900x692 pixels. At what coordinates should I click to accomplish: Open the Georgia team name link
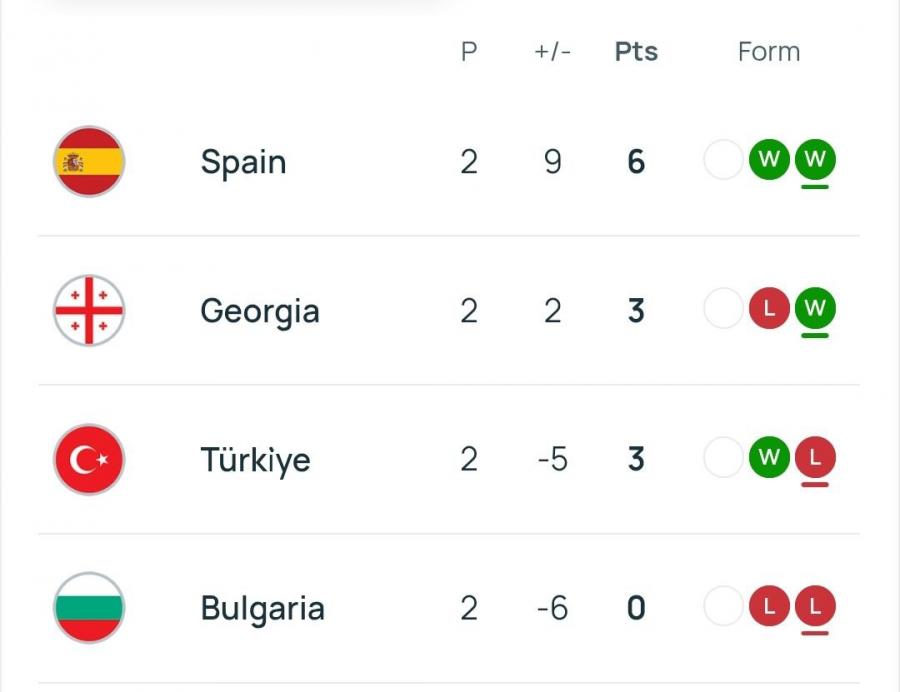260,312
